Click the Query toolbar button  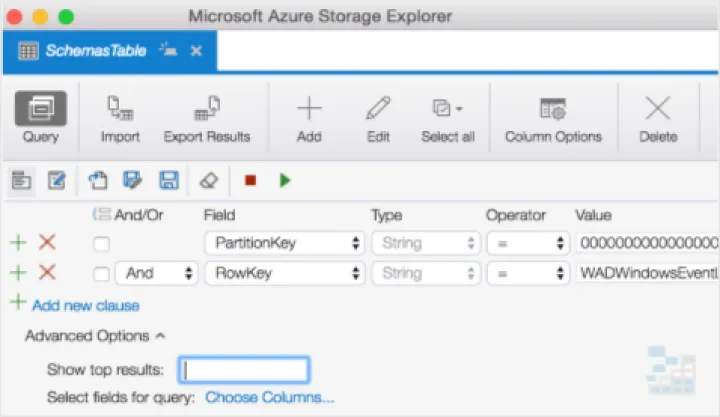click(41, 118)
